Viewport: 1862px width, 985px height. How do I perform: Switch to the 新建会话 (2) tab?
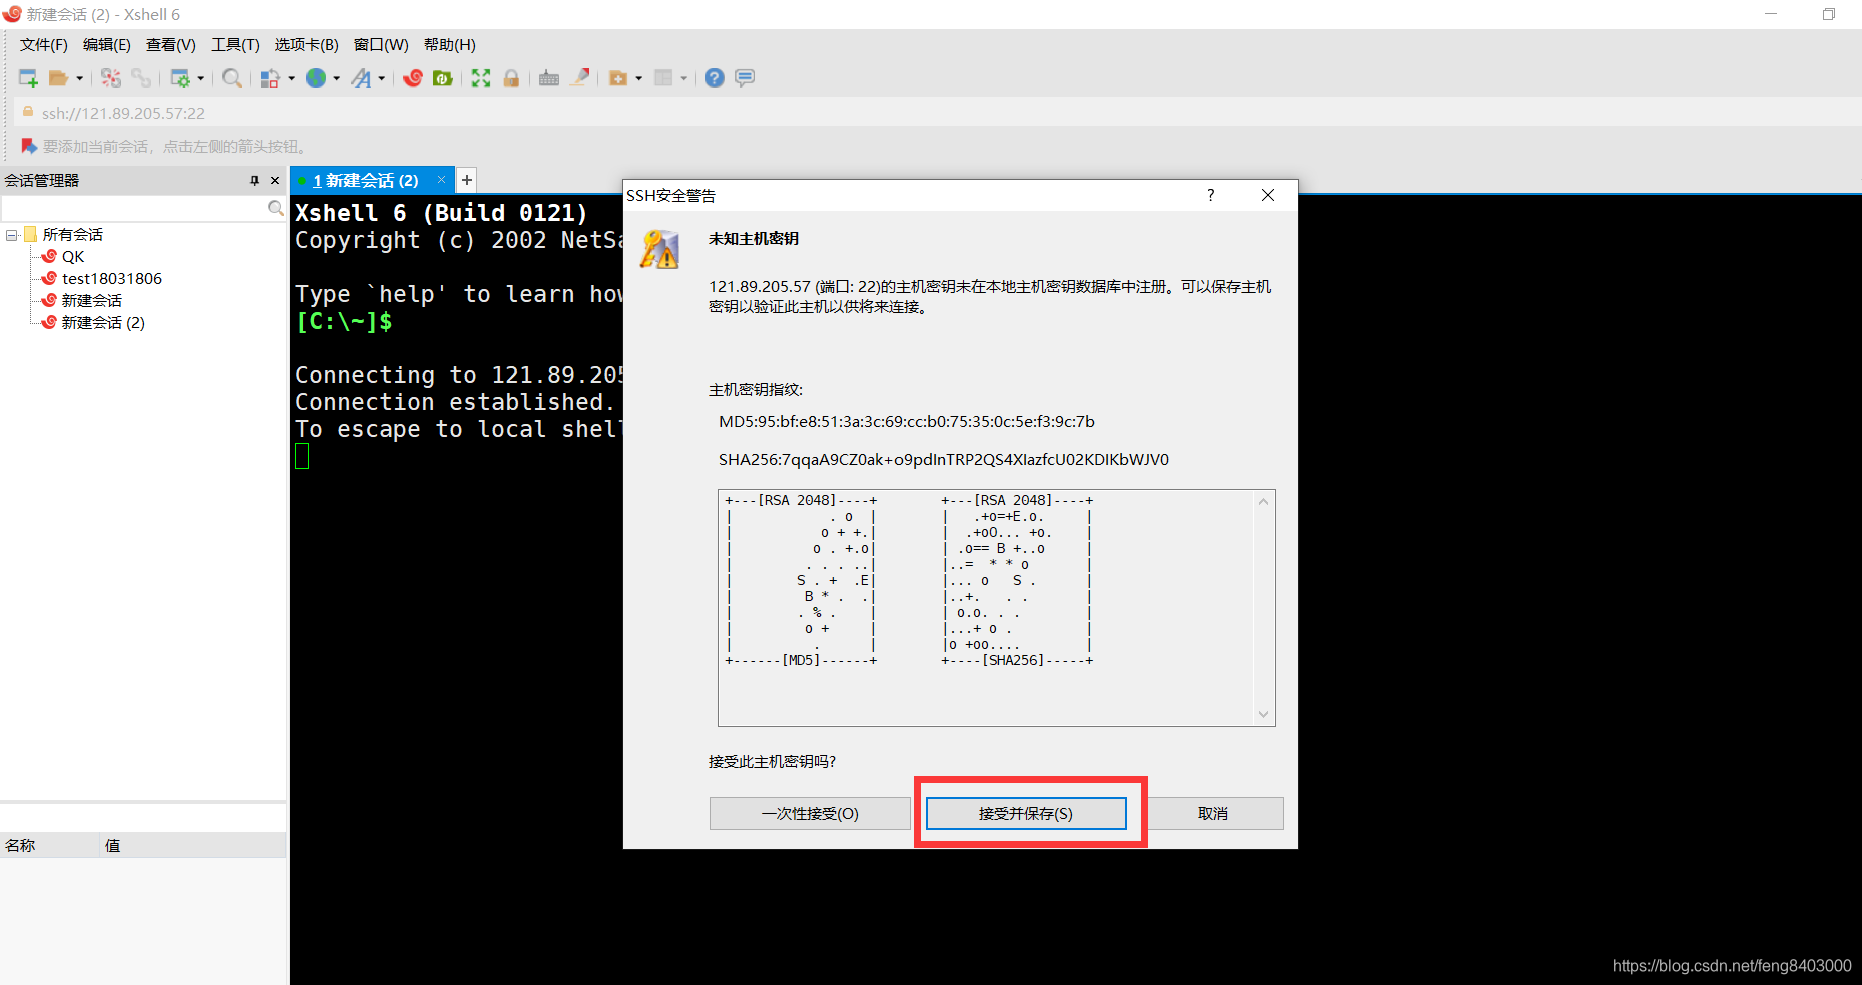366,180
